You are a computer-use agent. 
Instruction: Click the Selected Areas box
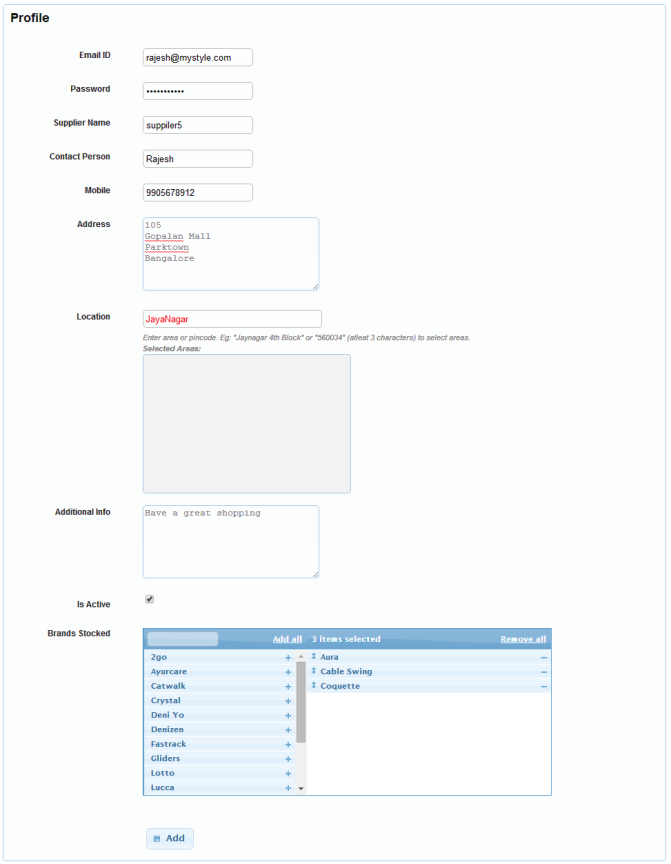(x=247, y=424)
